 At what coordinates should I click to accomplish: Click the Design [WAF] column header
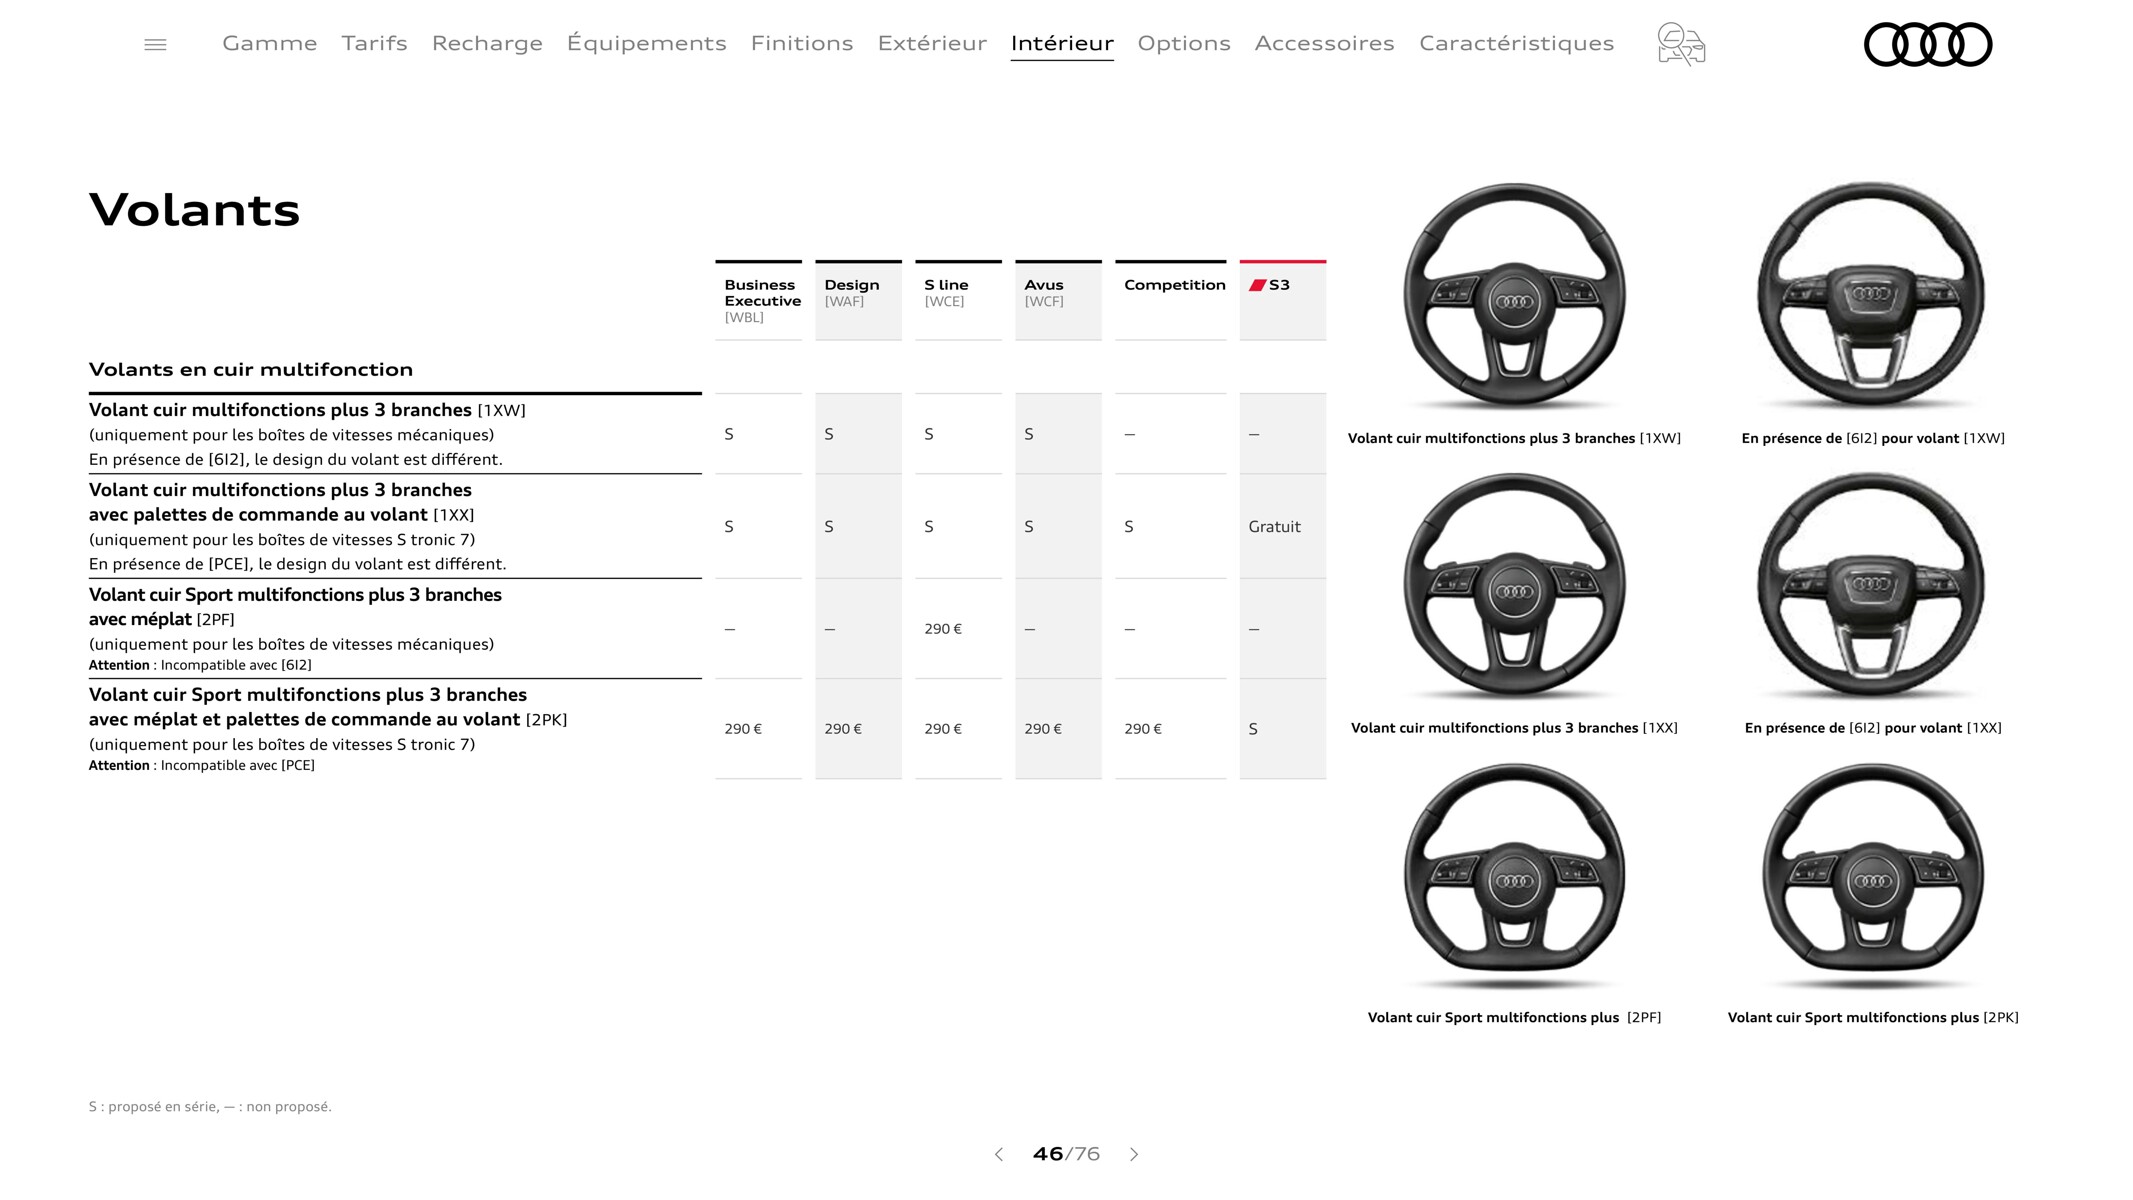tap(859, 300)
